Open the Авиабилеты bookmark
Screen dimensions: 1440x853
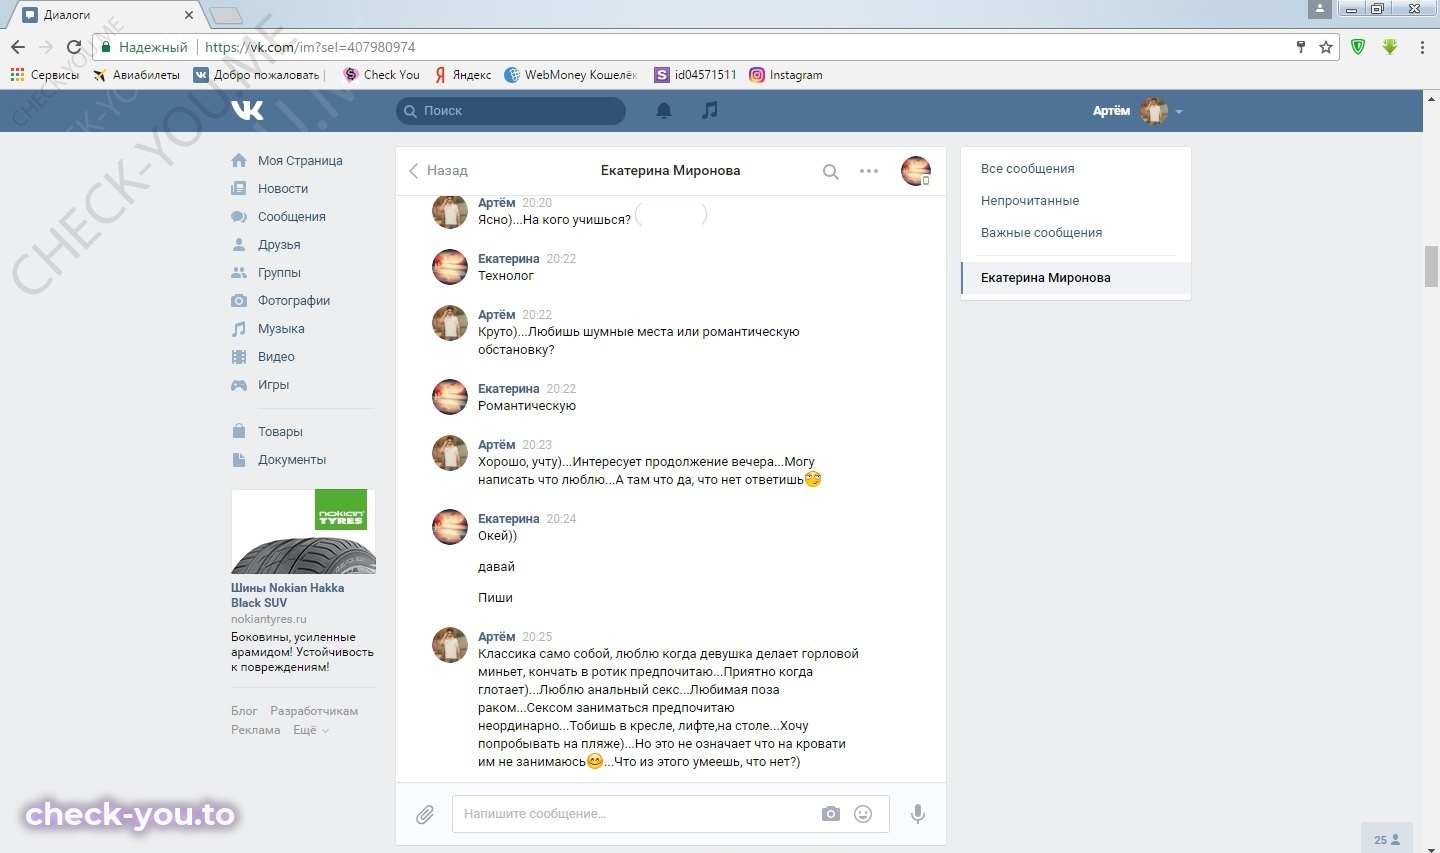point(136,75)
